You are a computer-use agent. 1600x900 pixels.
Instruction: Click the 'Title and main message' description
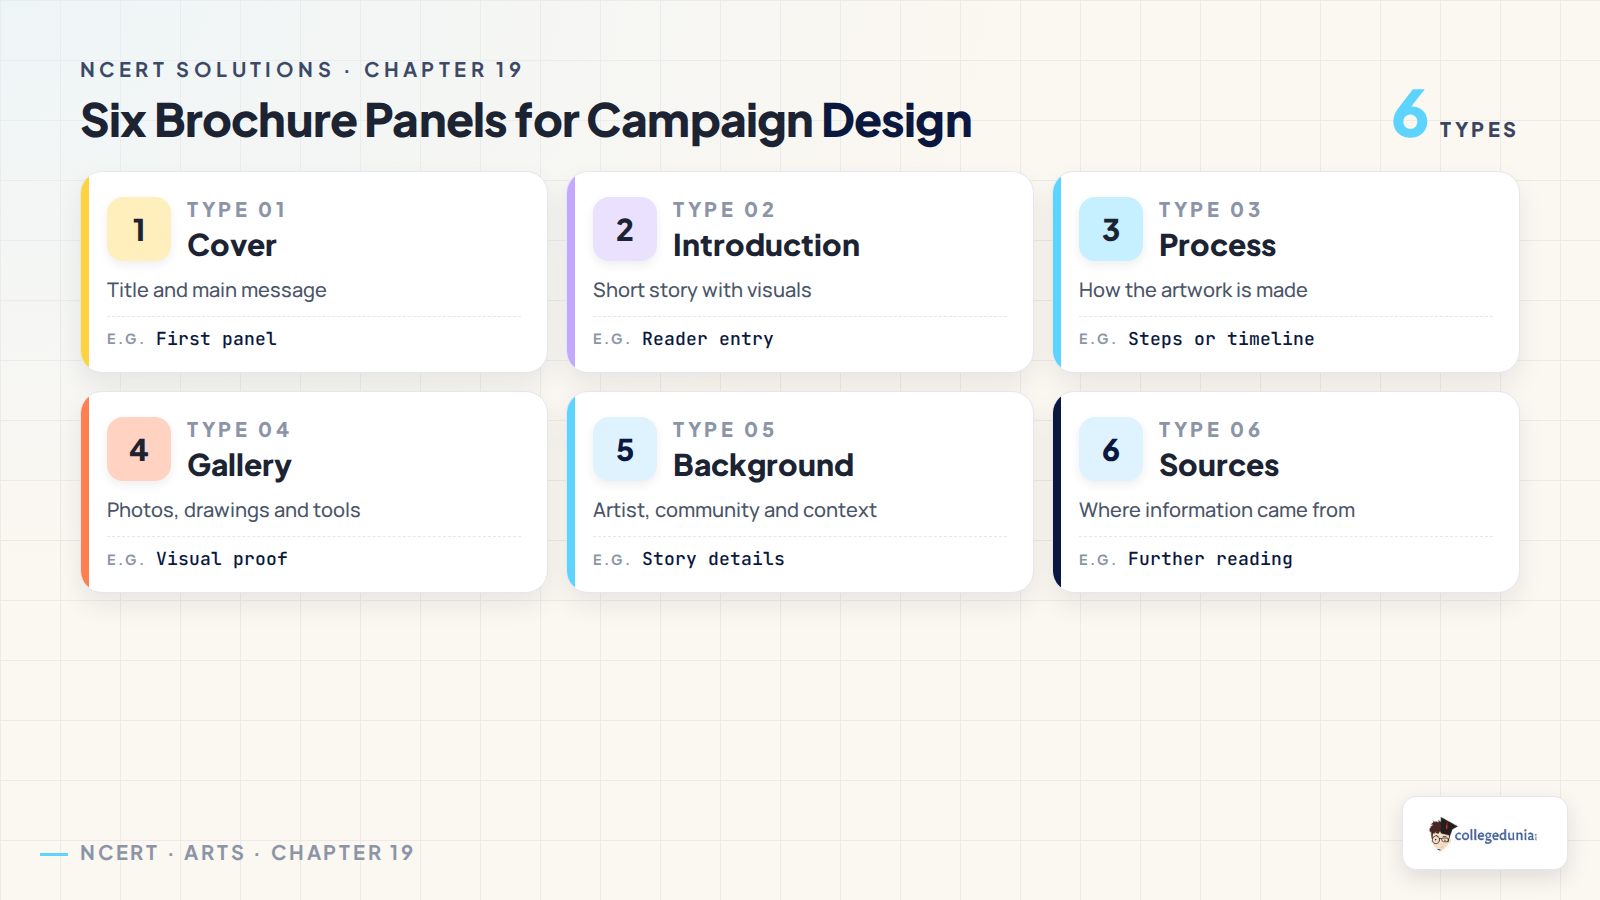tap(217, 290)
